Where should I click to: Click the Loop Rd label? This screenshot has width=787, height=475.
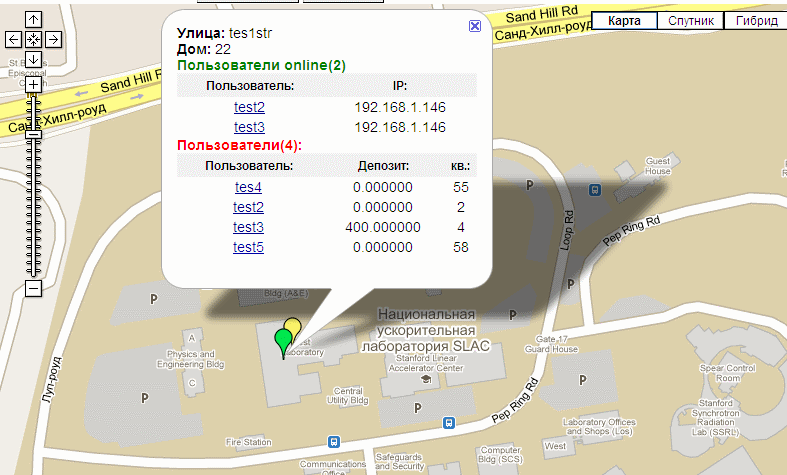pos(566,230)
